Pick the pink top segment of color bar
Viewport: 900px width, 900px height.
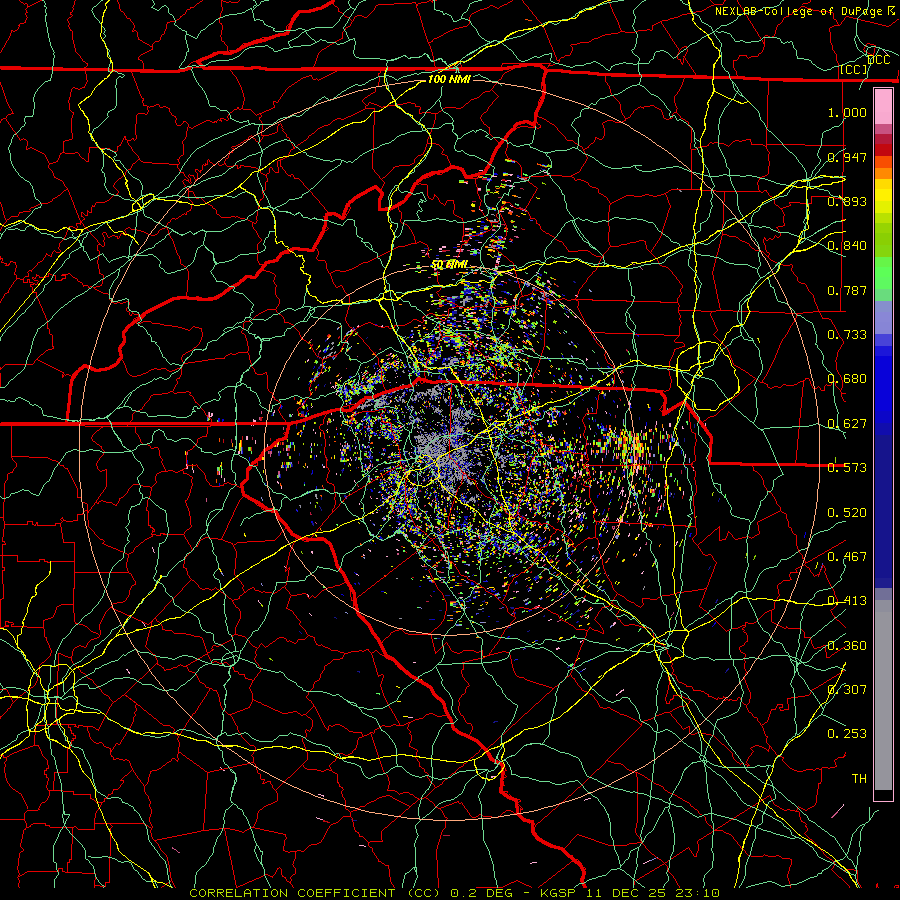883,107
